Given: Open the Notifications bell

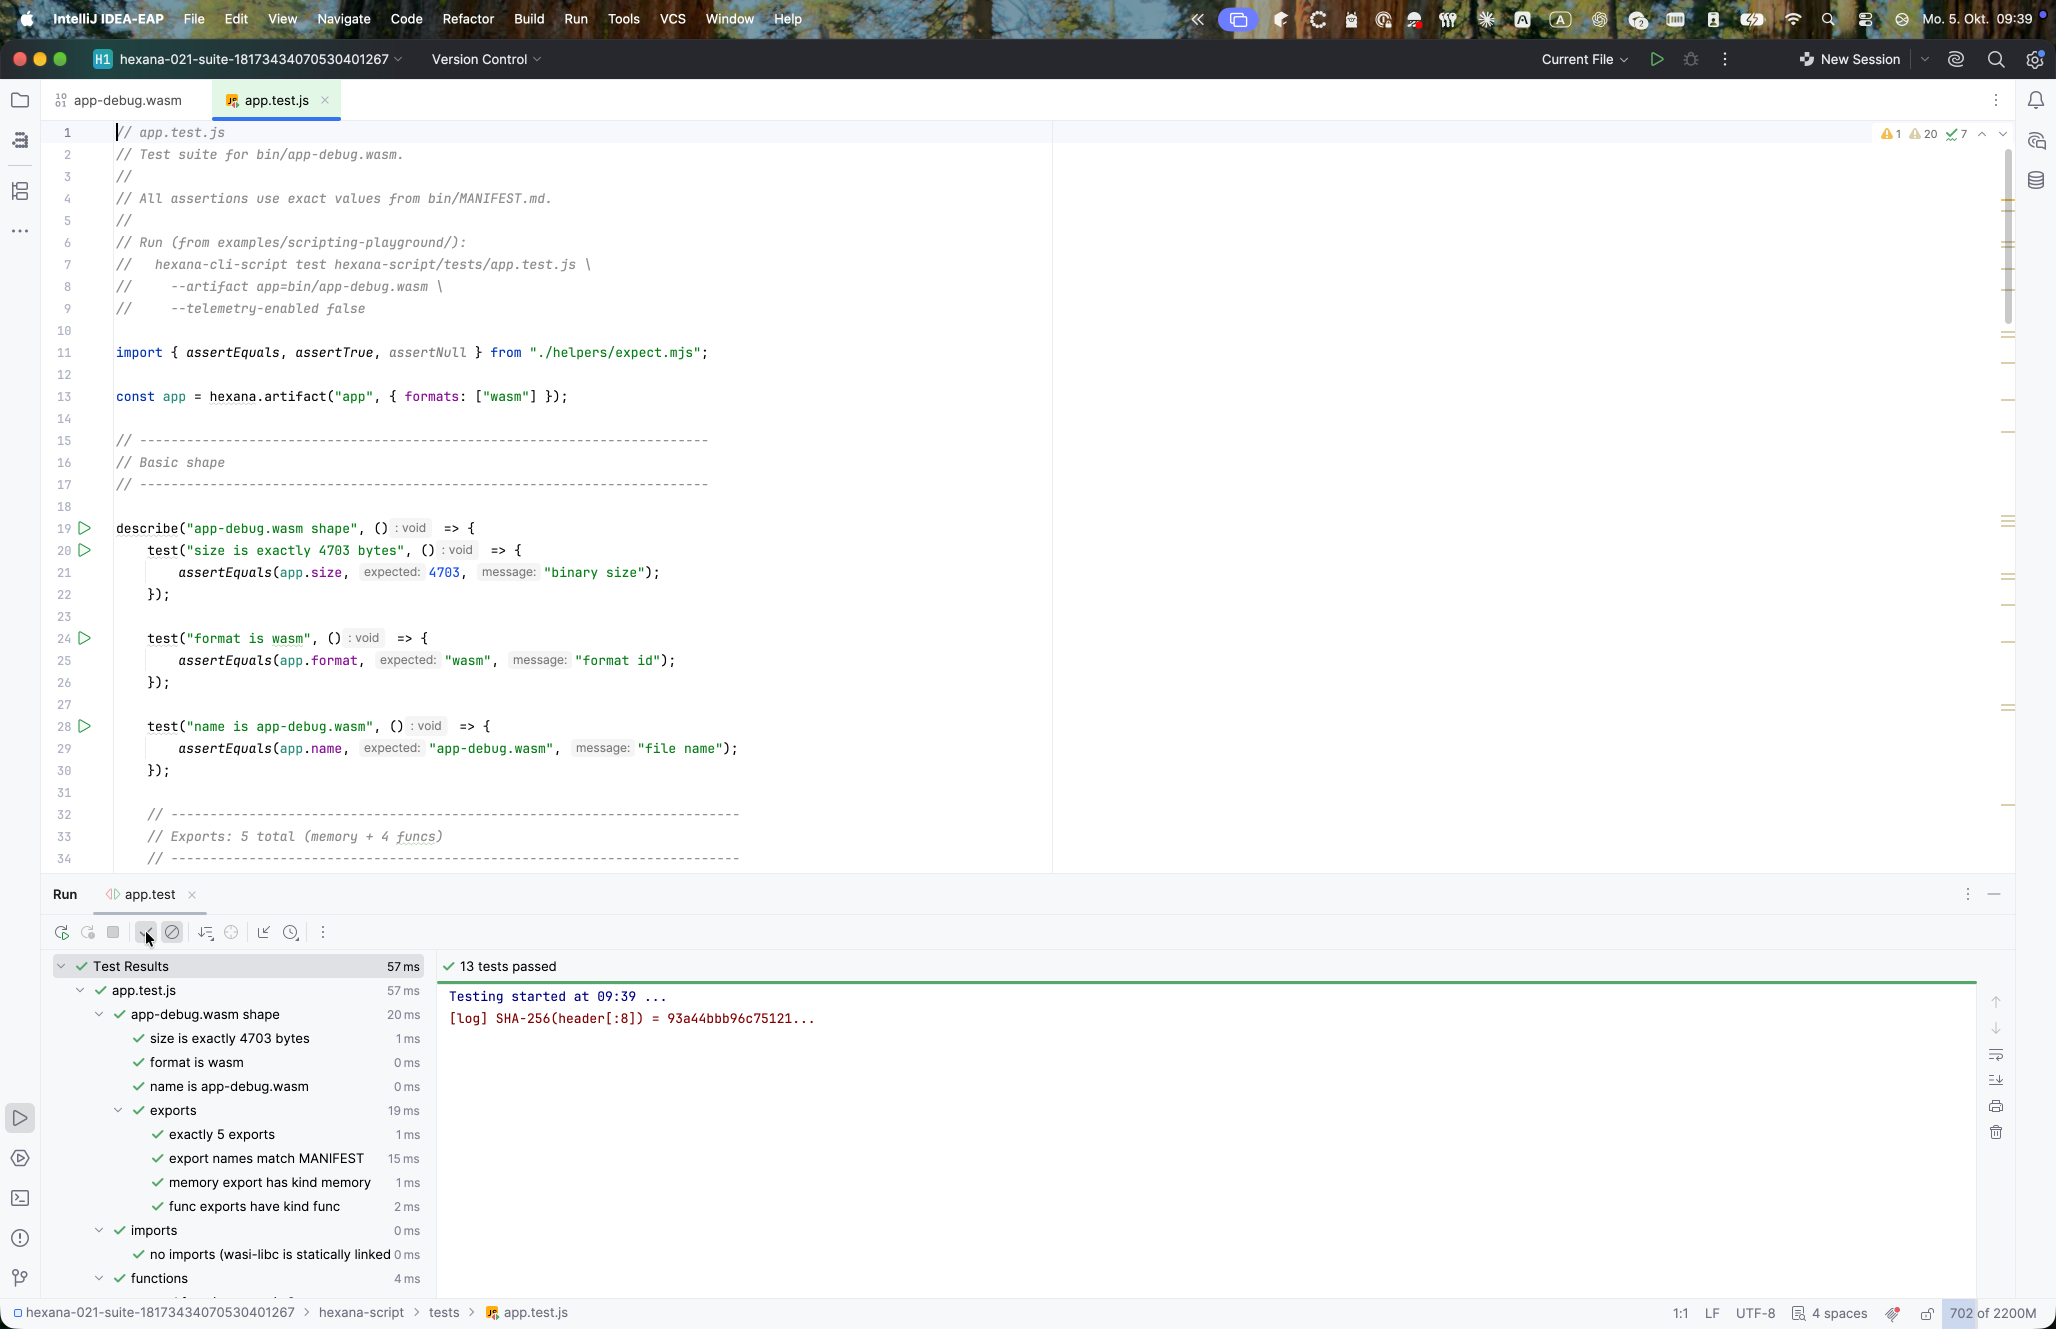Looking at the screenshot, I should (2036, 100).
